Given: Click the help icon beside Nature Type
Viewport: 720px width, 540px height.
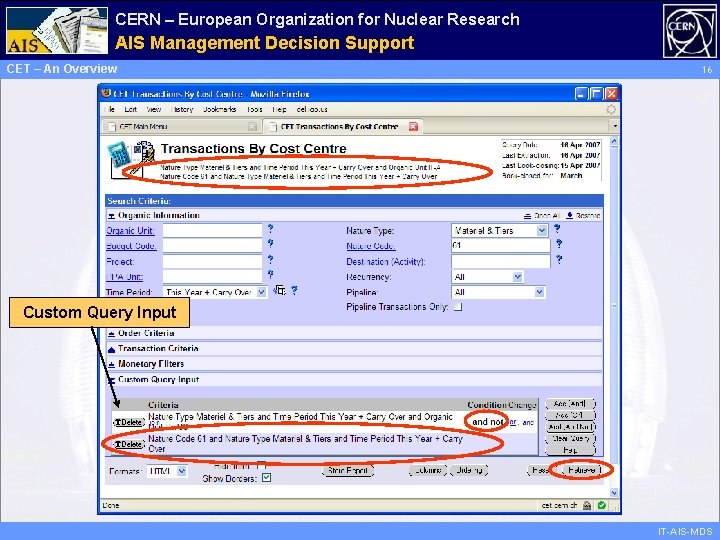Looking at the screenshot, I should coord(557,228).
